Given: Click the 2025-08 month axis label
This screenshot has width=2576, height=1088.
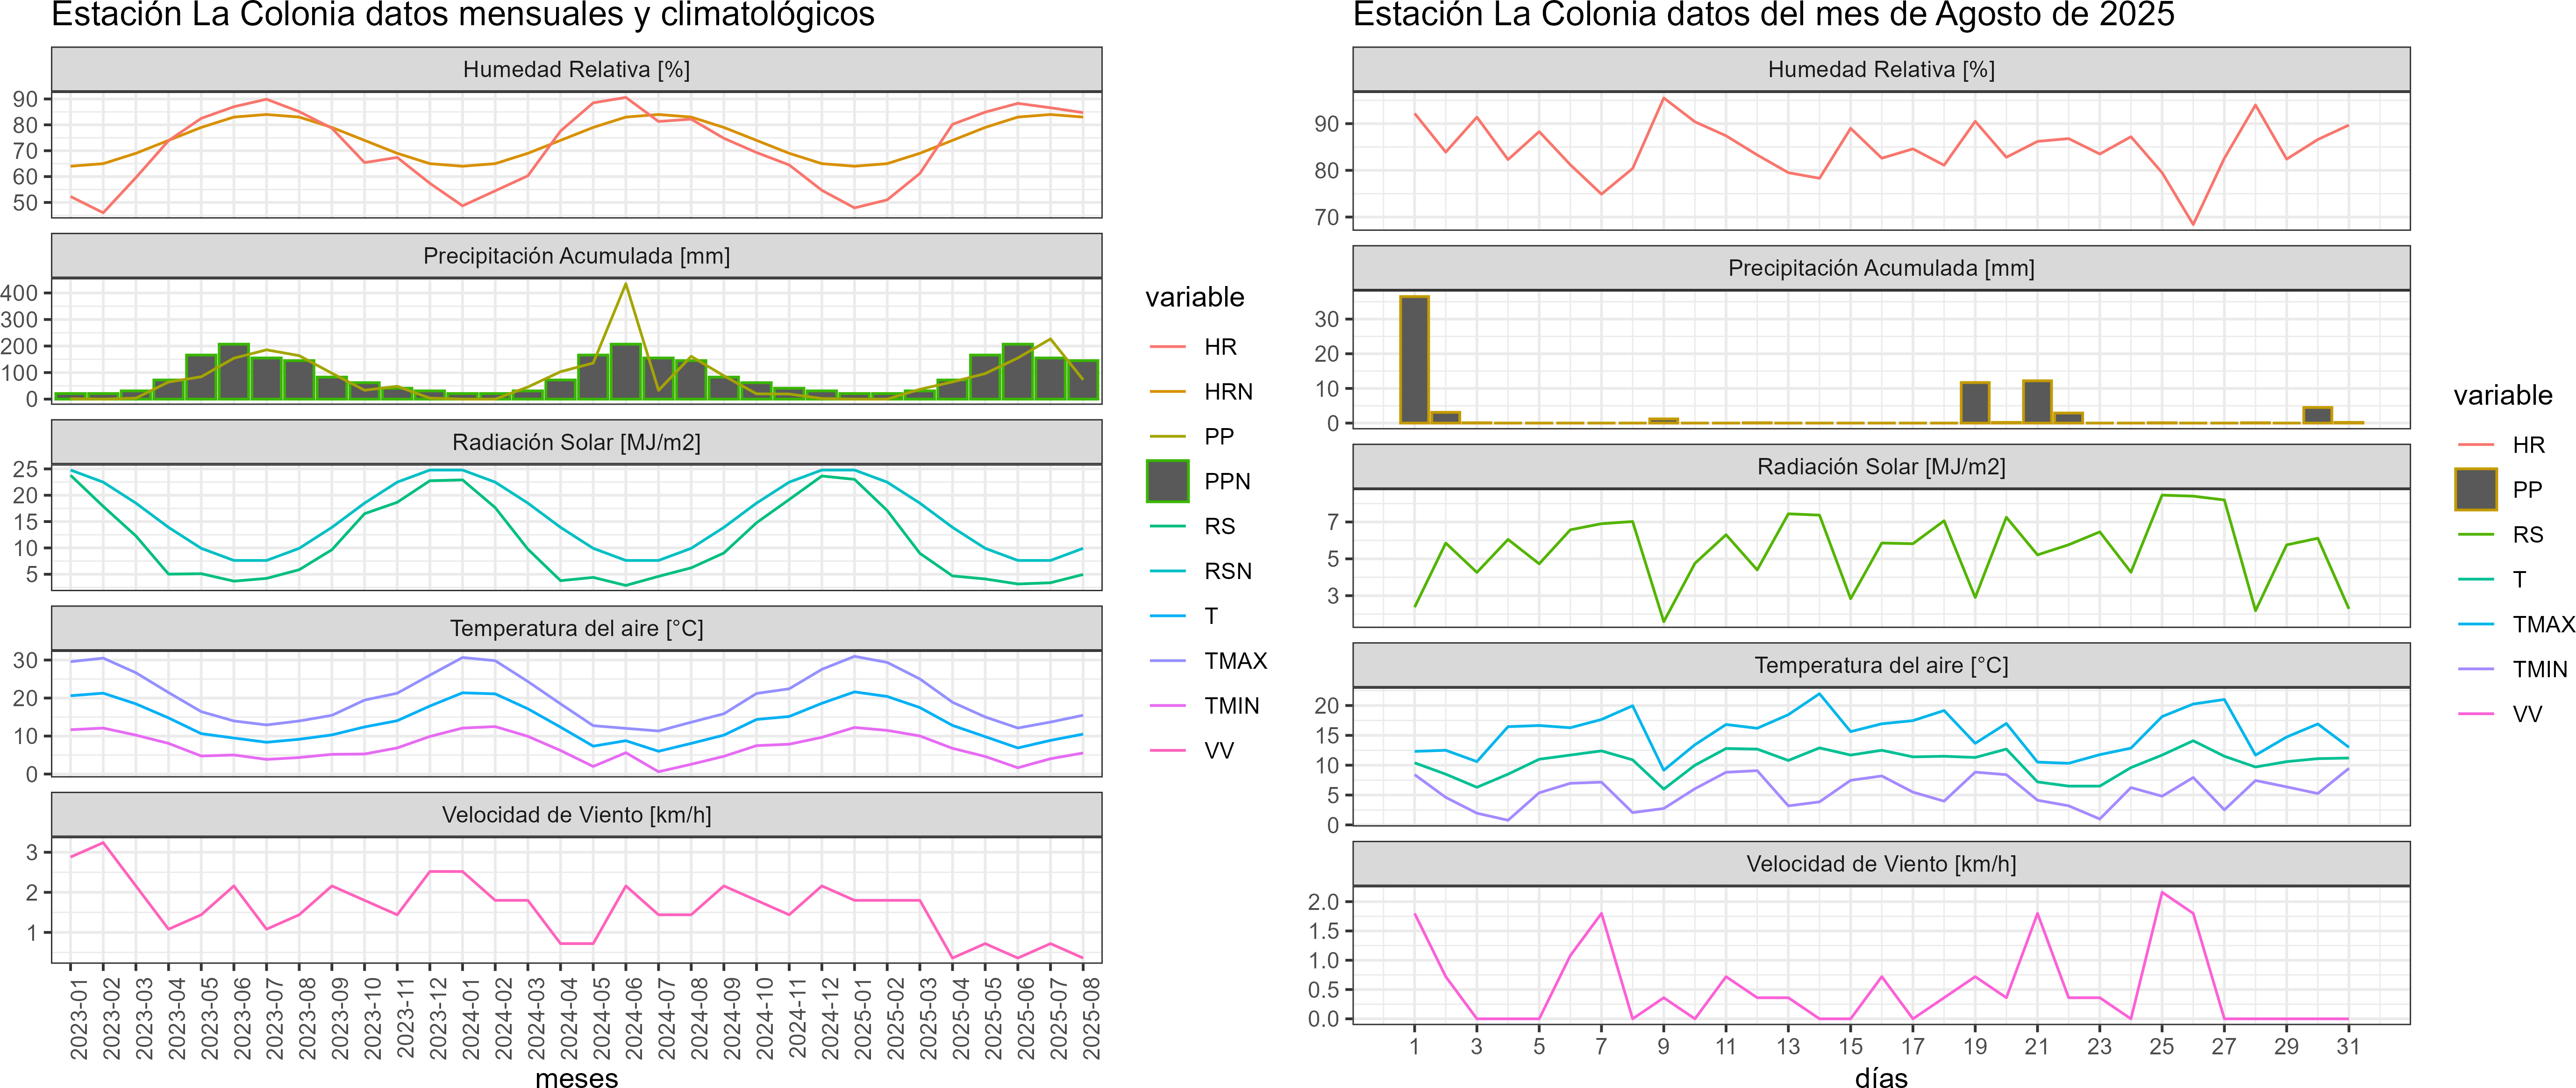Looking at the screenshot, I should (x=1091, y=1018).
